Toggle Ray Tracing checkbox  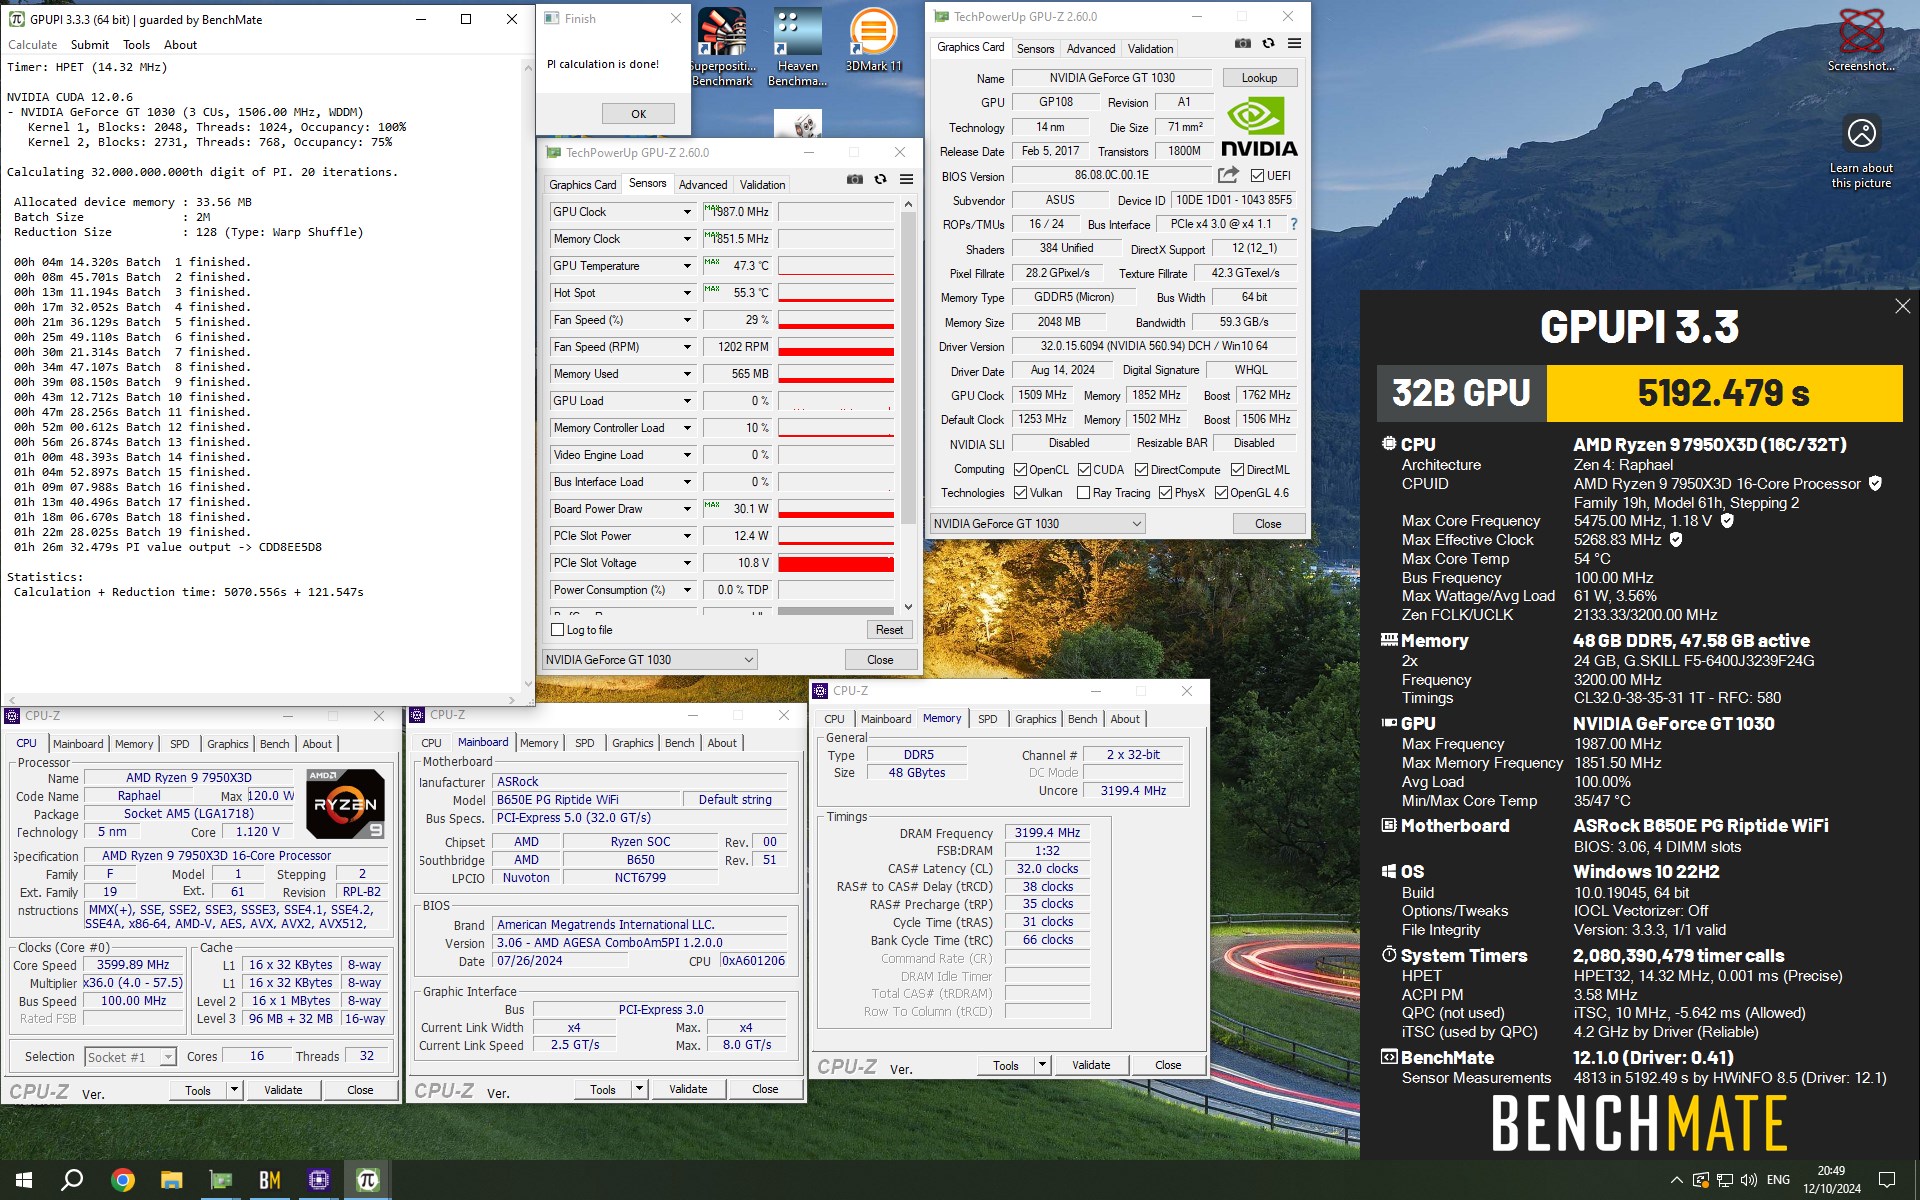click(x=1083, y=493)
